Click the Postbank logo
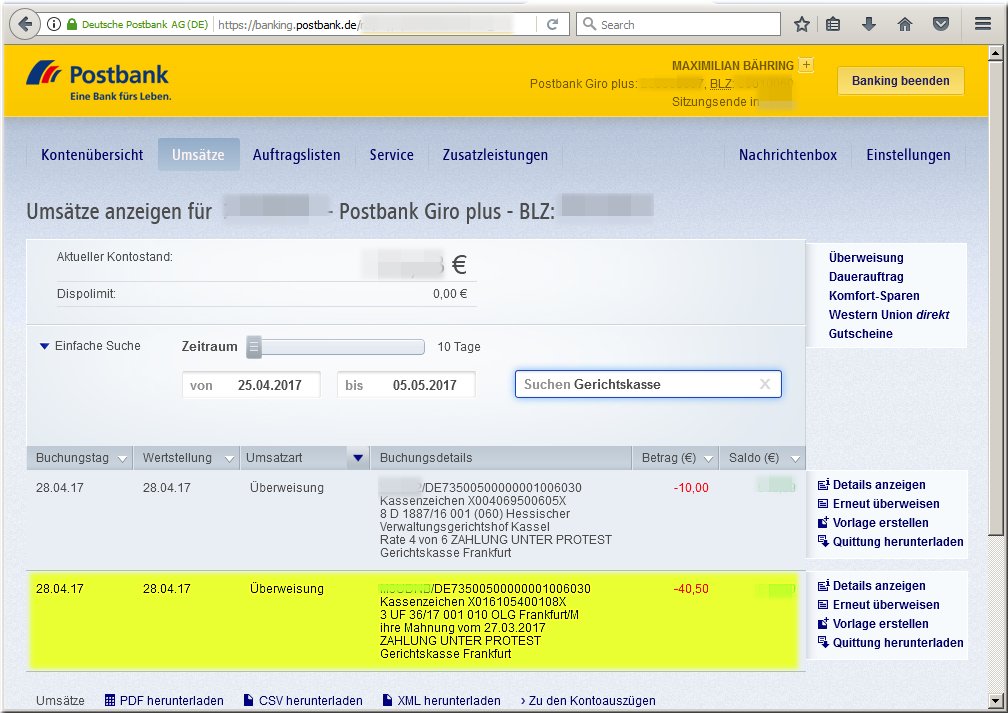Image resolution: width=1008 pixels, height=713 pixels. click(x=98, y=80)
